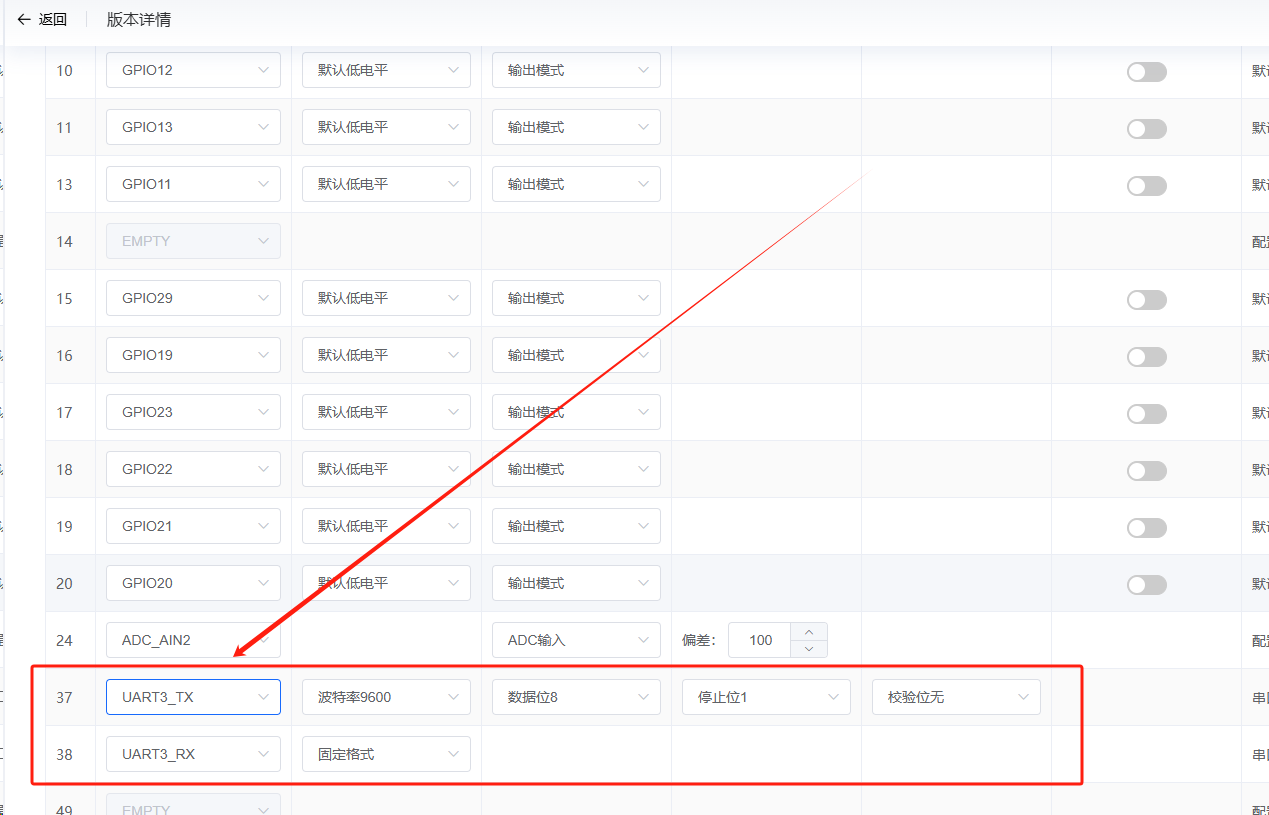Click the back arrow icon labeled 返回
The height and width of the screenshot is (815, 1269).
(24, 20)
